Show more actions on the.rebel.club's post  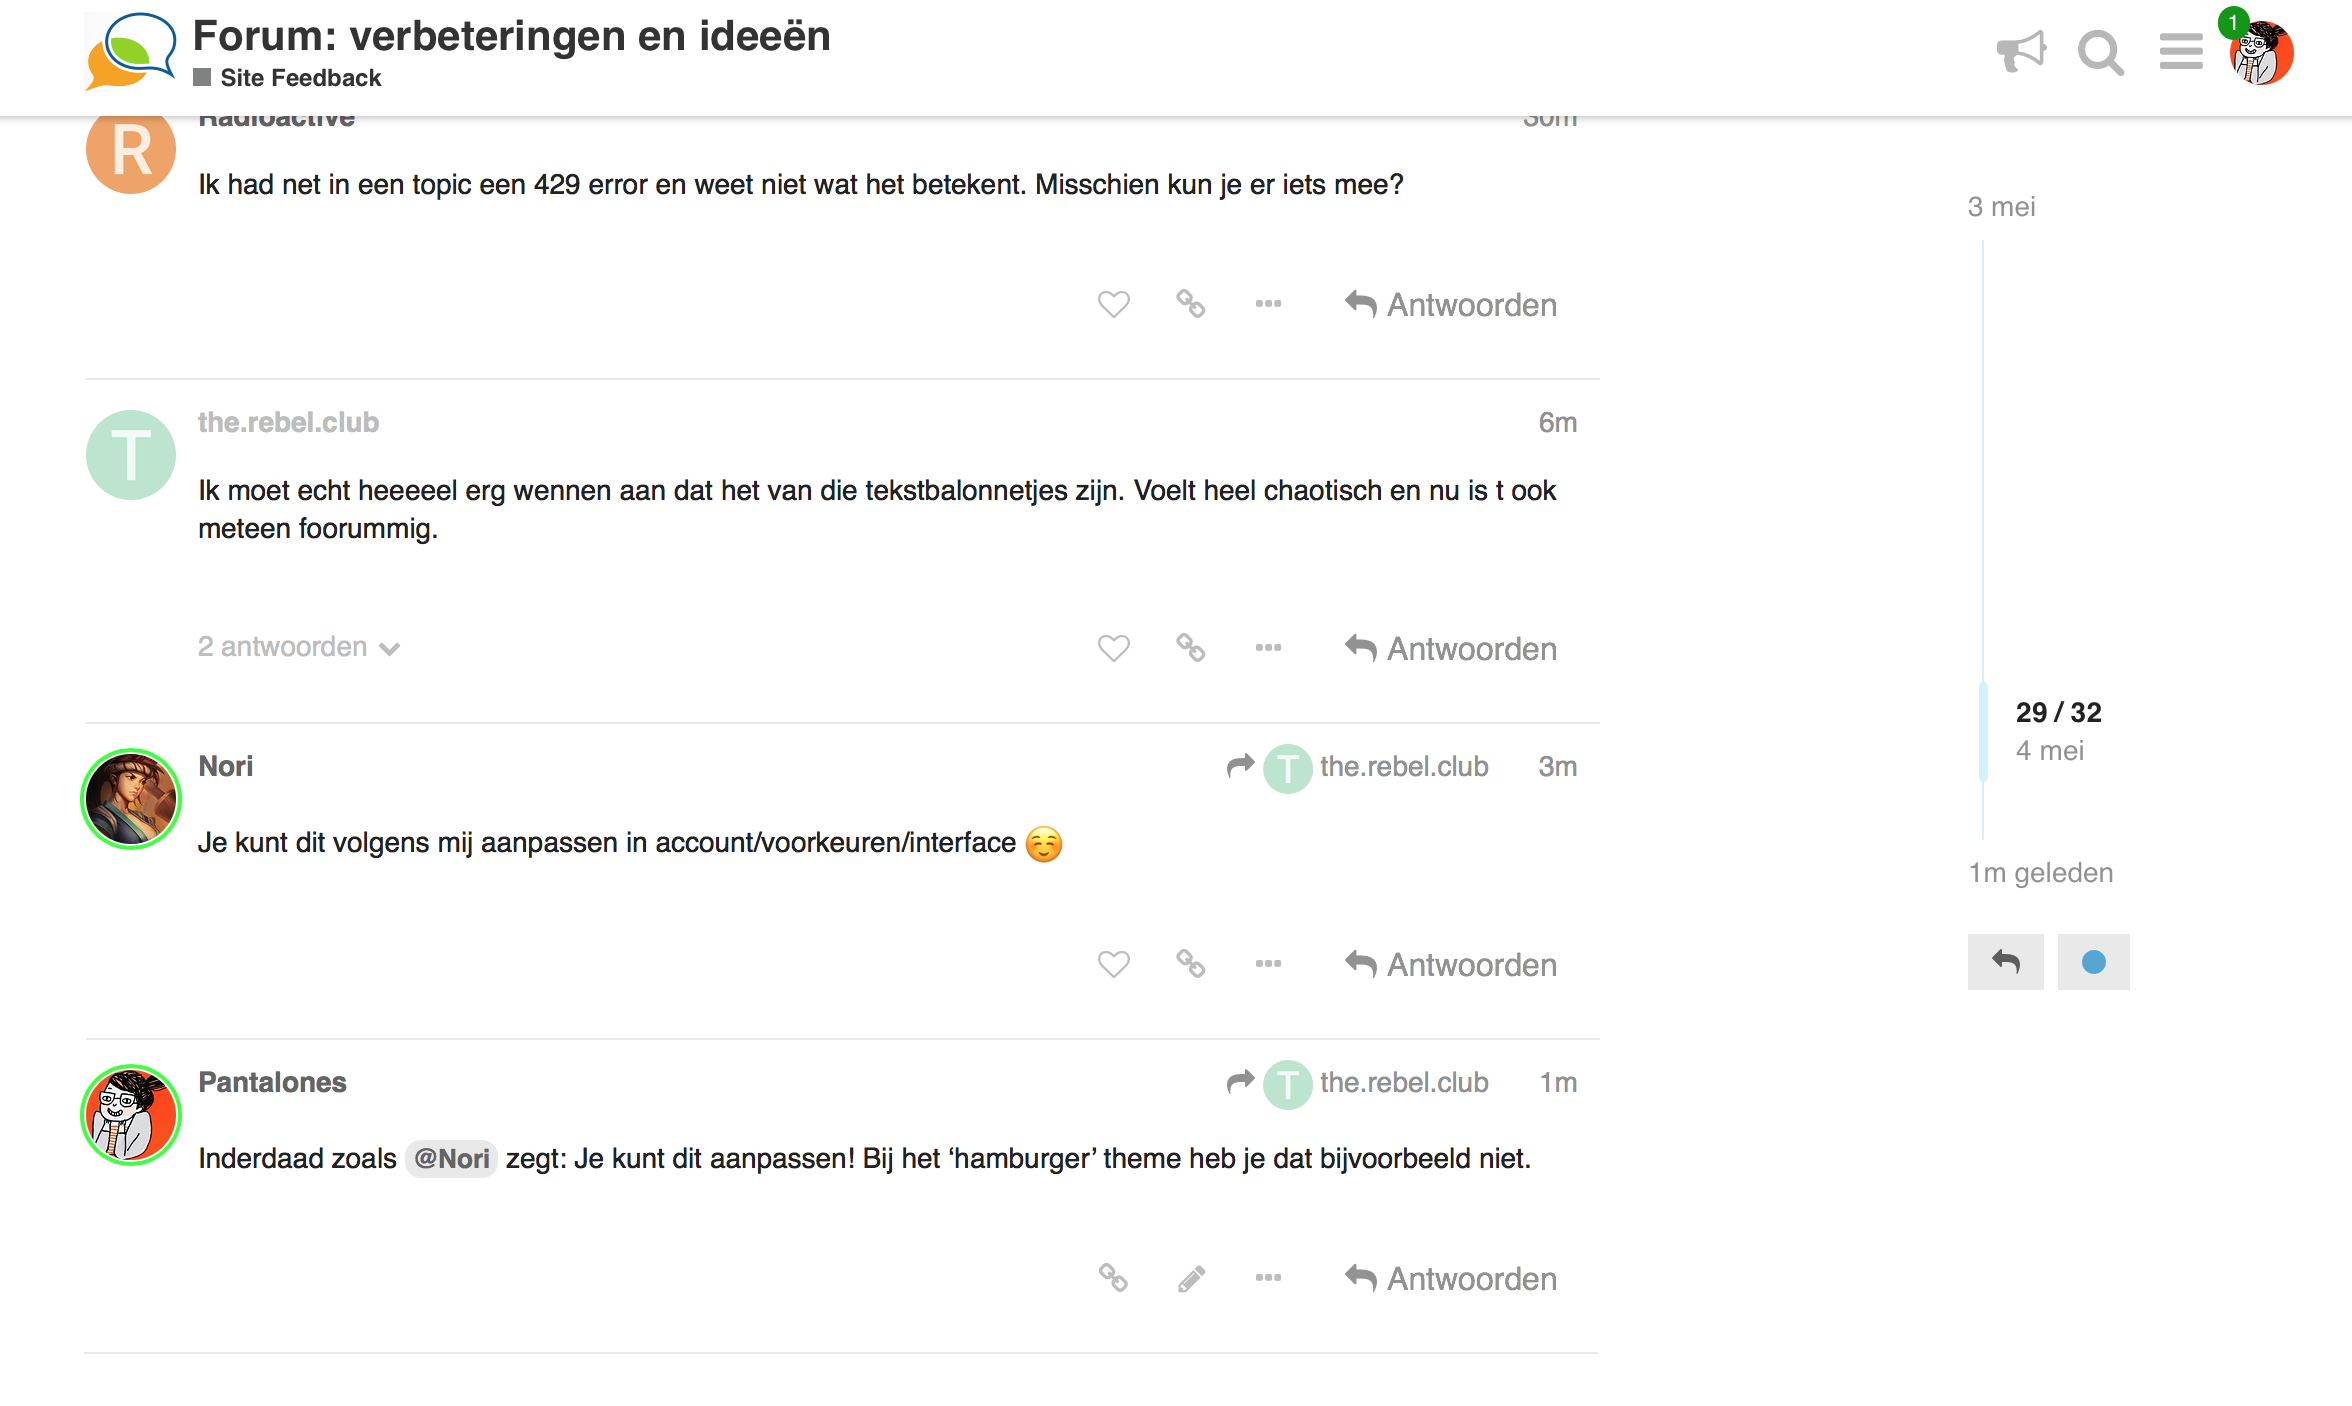pos(1268,648)
